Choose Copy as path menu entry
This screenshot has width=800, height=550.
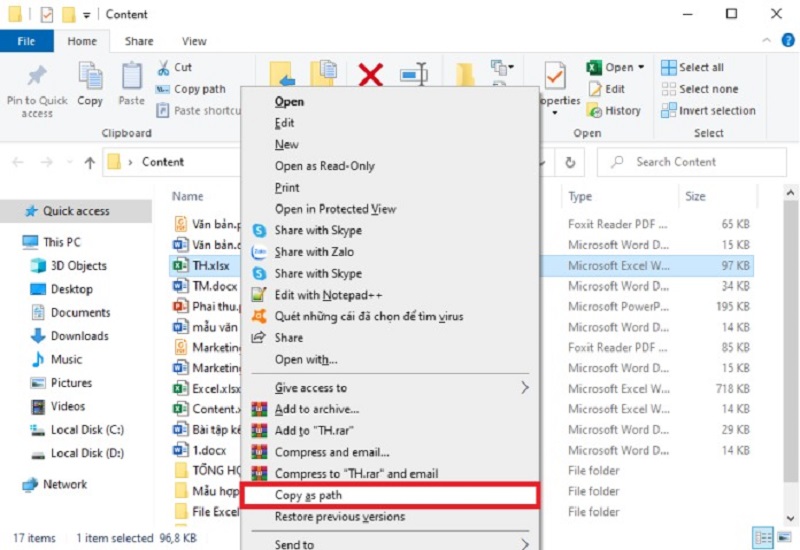390,495
